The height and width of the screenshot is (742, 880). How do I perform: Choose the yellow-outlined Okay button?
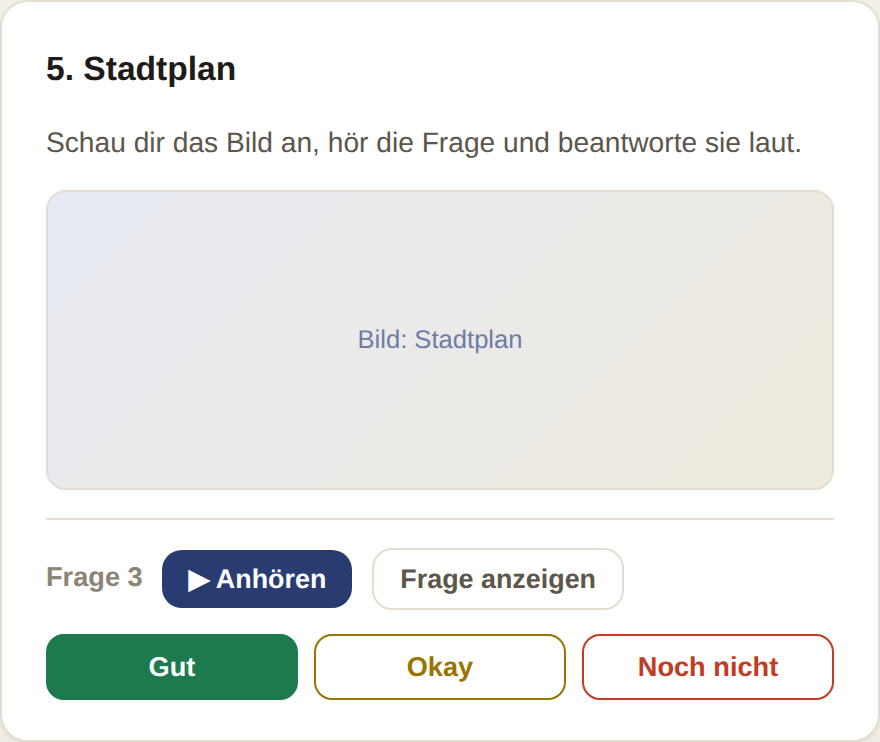[x=440, y=667]
